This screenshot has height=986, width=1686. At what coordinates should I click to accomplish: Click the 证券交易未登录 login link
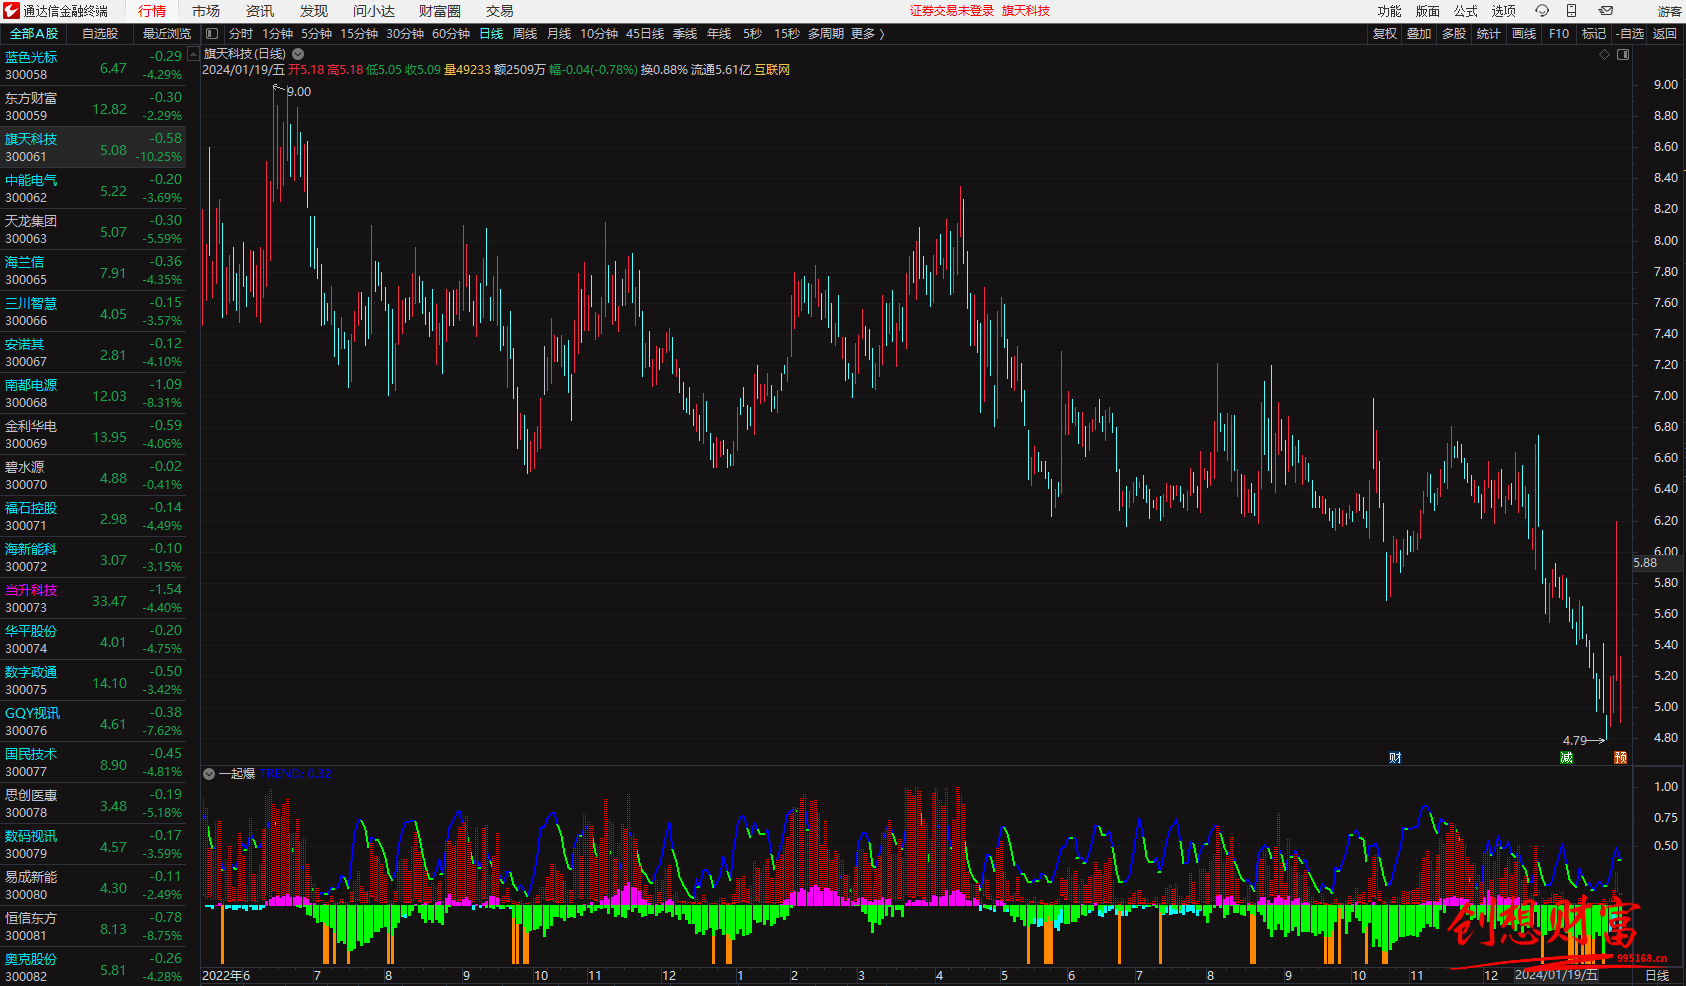[x=952, y=11]
